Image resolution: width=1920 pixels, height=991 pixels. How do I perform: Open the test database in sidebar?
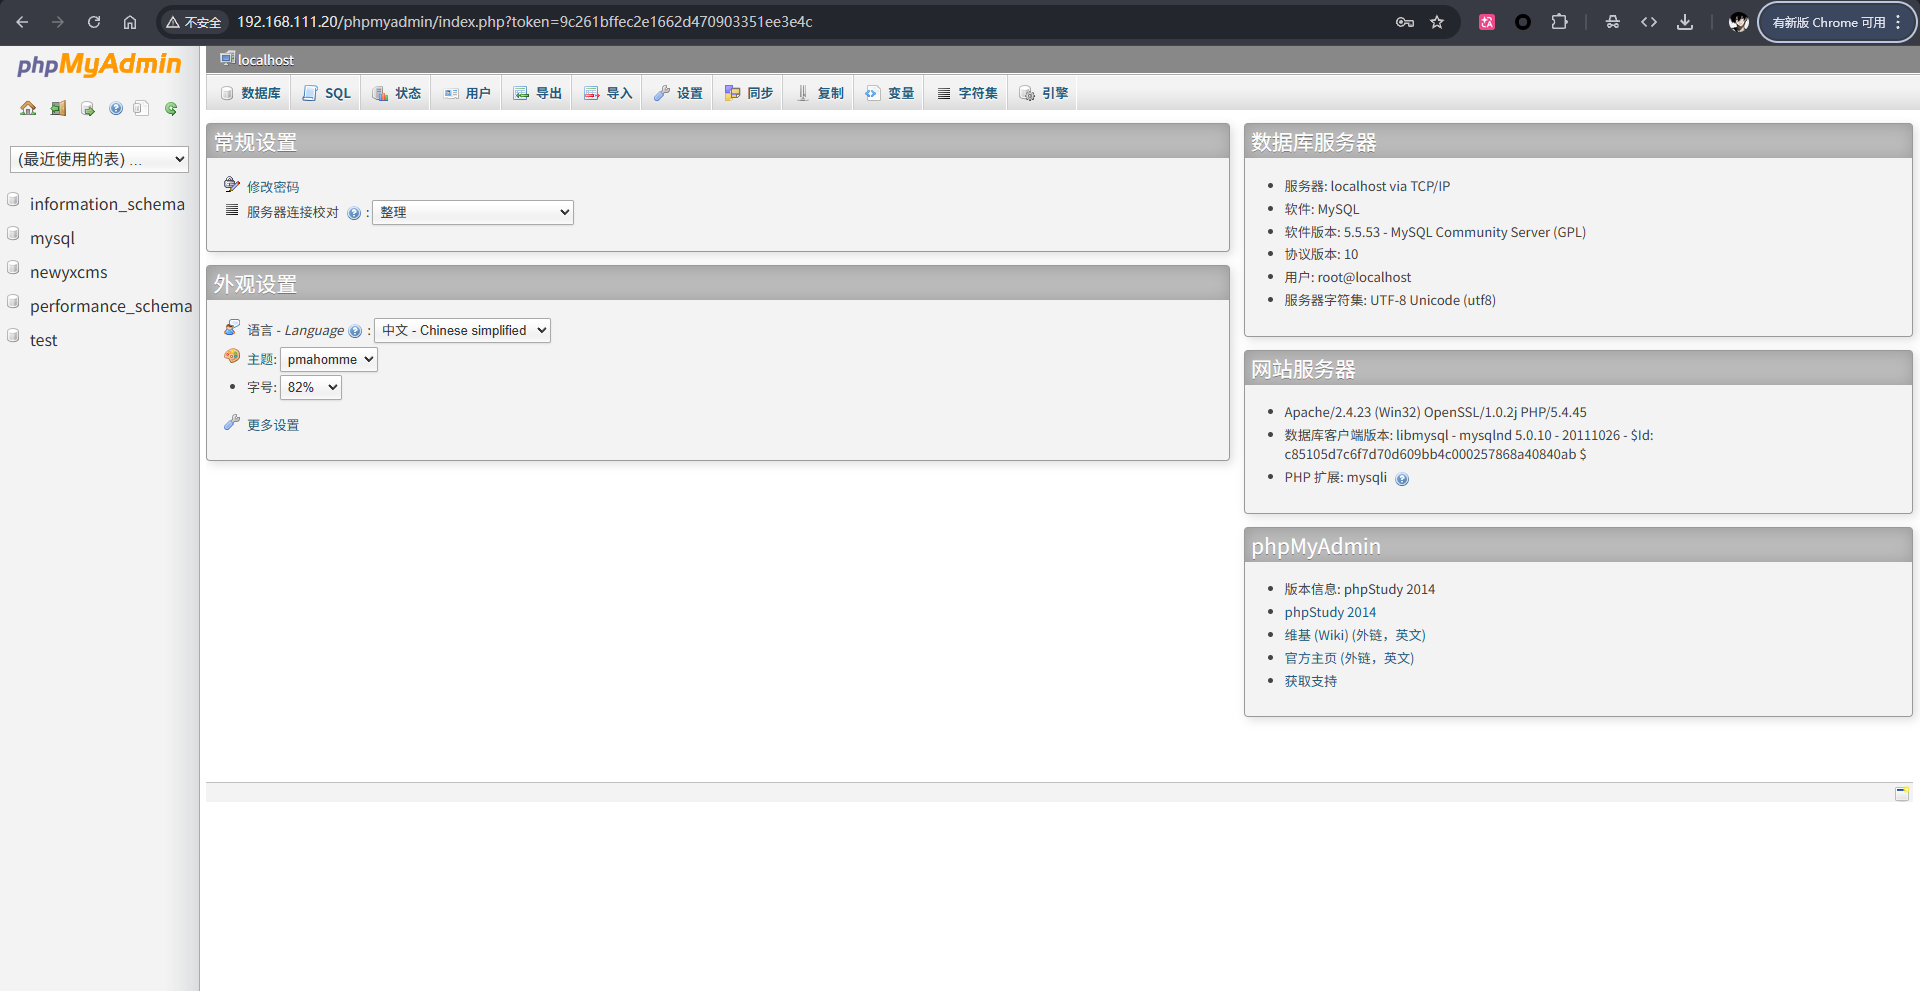coord(44,340)
